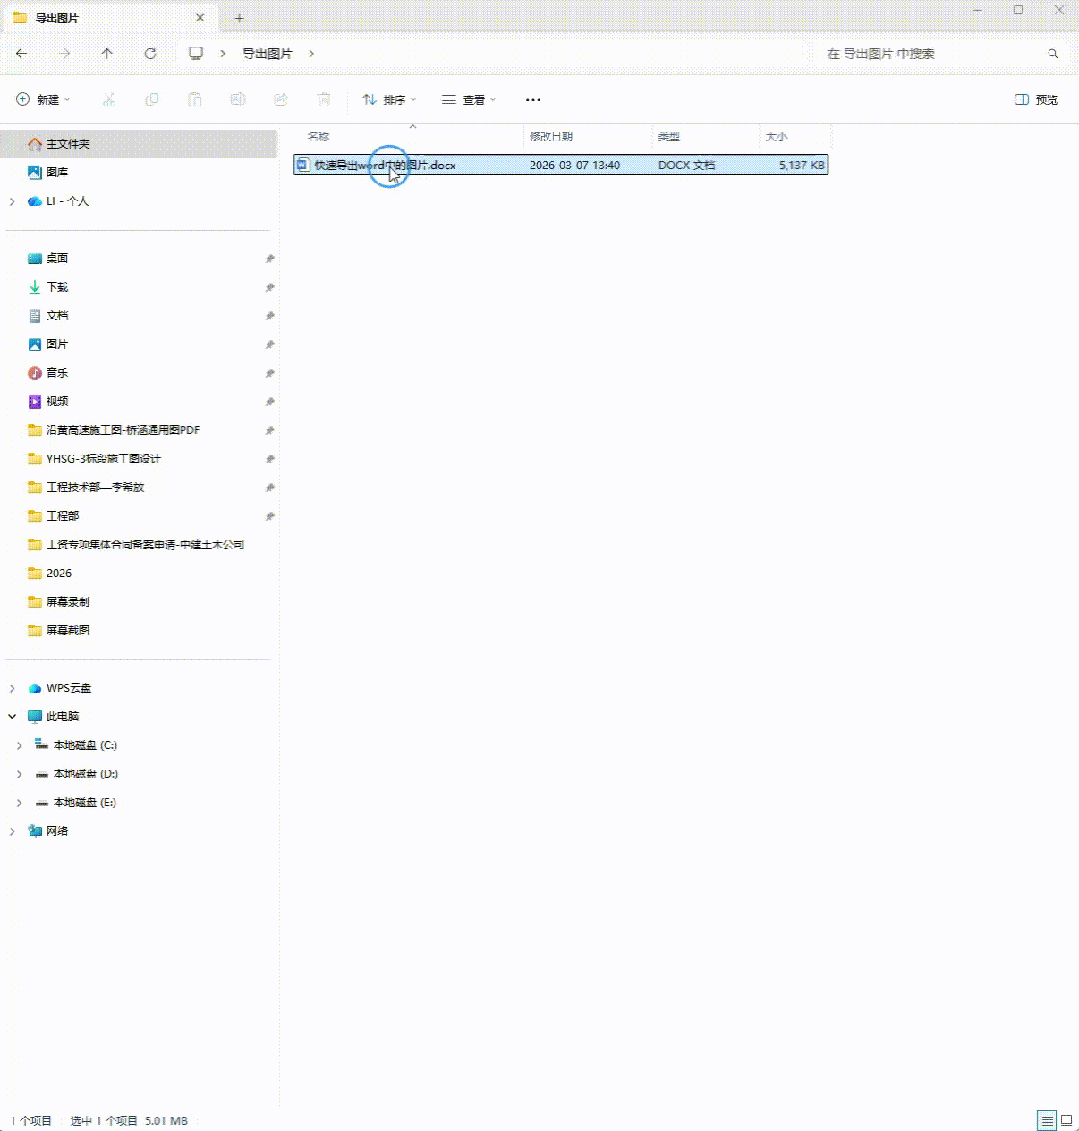Expand the WPS云盘 tree node
The height and width of the screenshot is (1131, 1079).
[12, 688]
